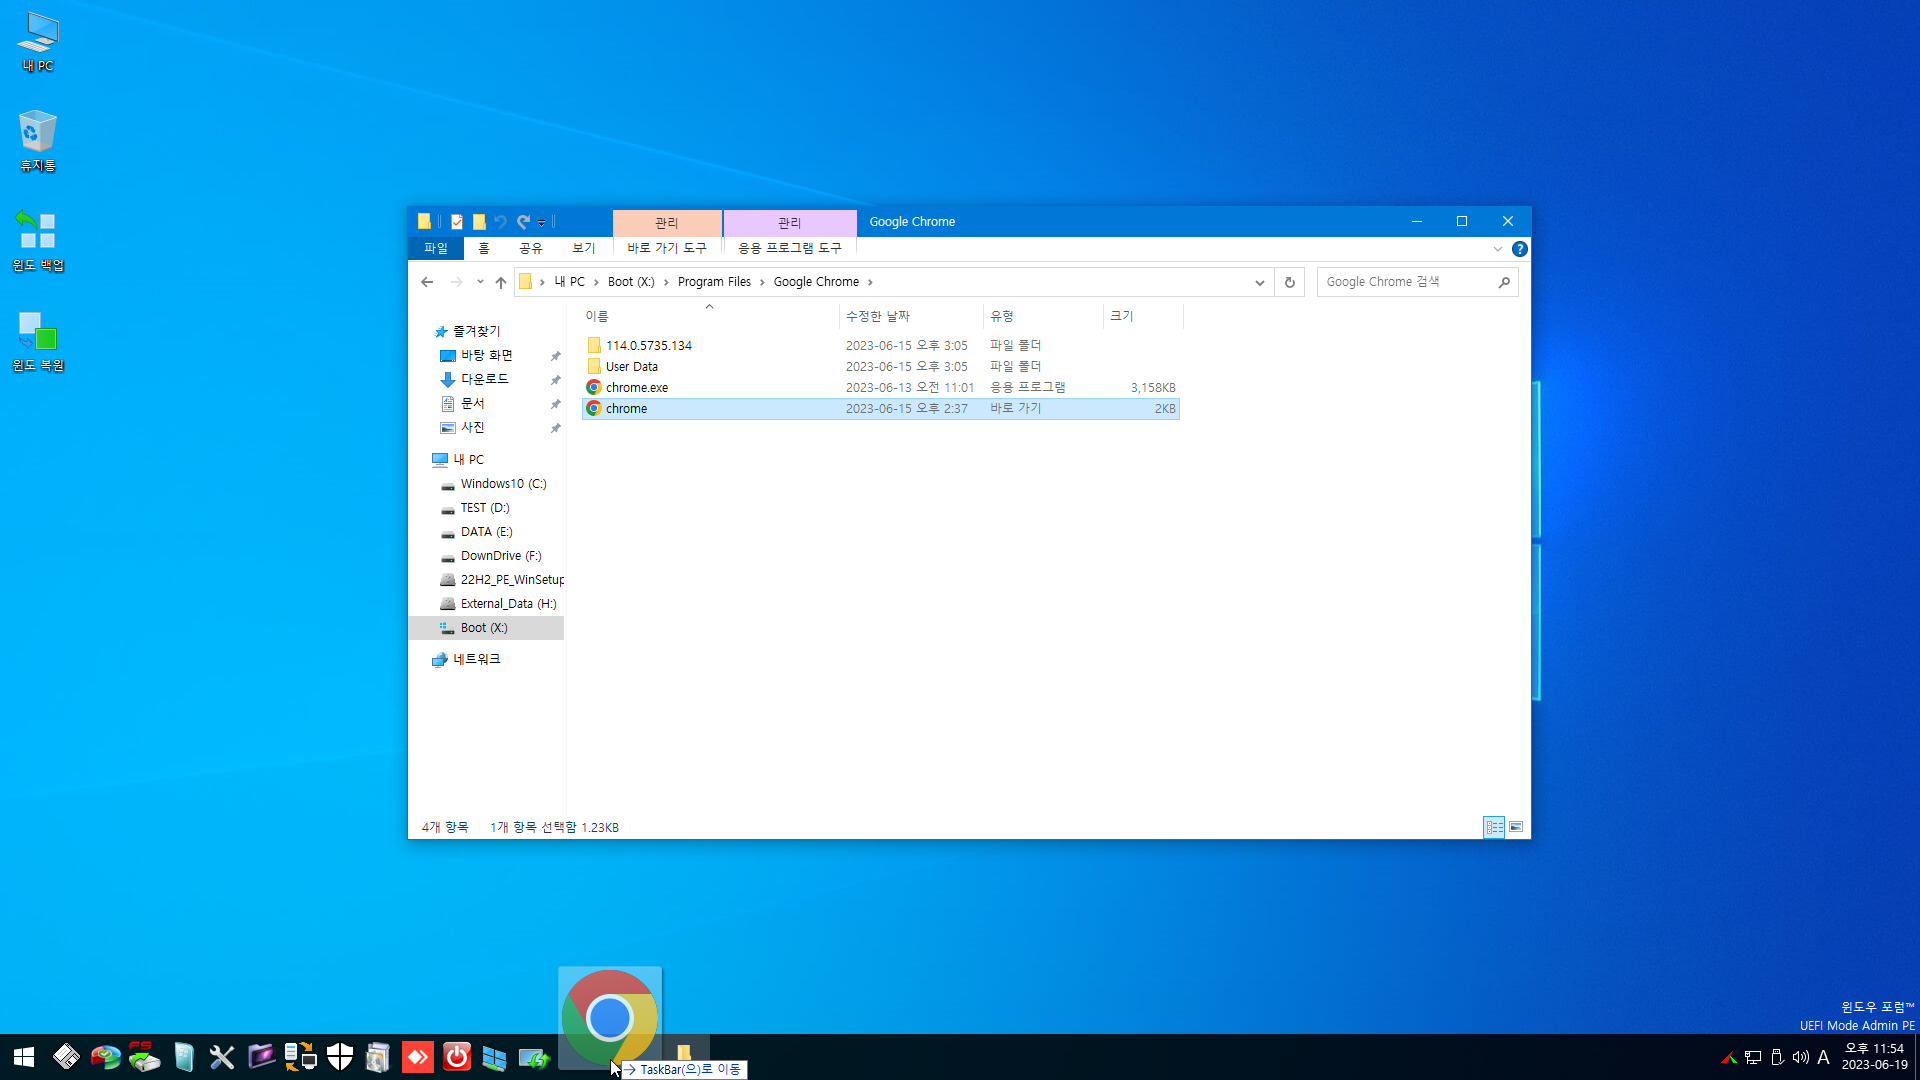The height and width of the screenshot is (1080, 1920).
Task: Click the Redo icon in Explorer title bar
Action: 523,222
